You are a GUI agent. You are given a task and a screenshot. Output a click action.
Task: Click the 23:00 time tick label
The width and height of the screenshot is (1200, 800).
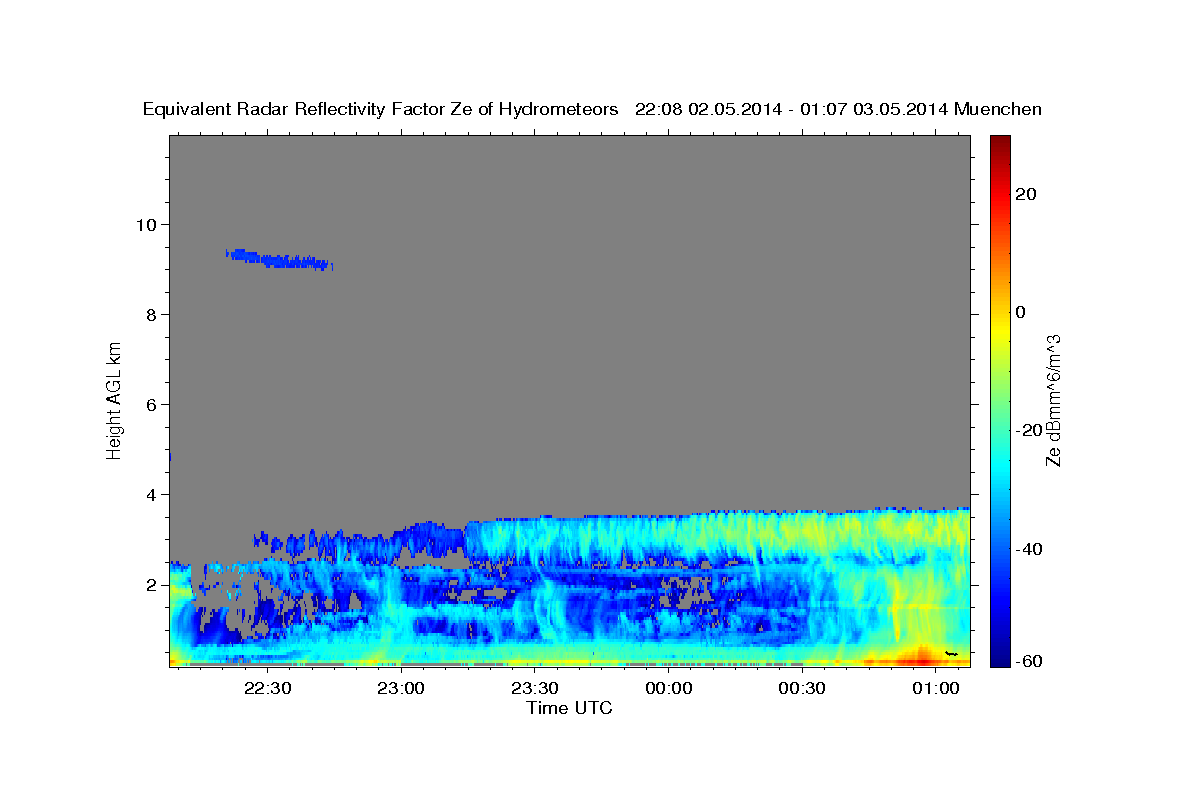(402, 689)
